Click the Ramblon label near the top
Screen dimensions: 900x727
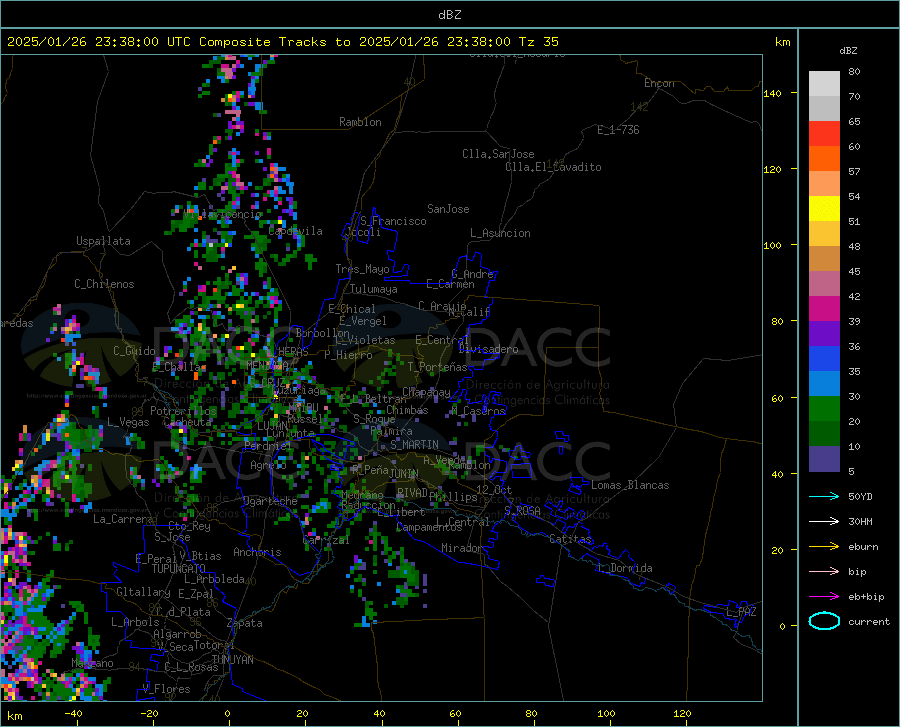click(360, 122)
